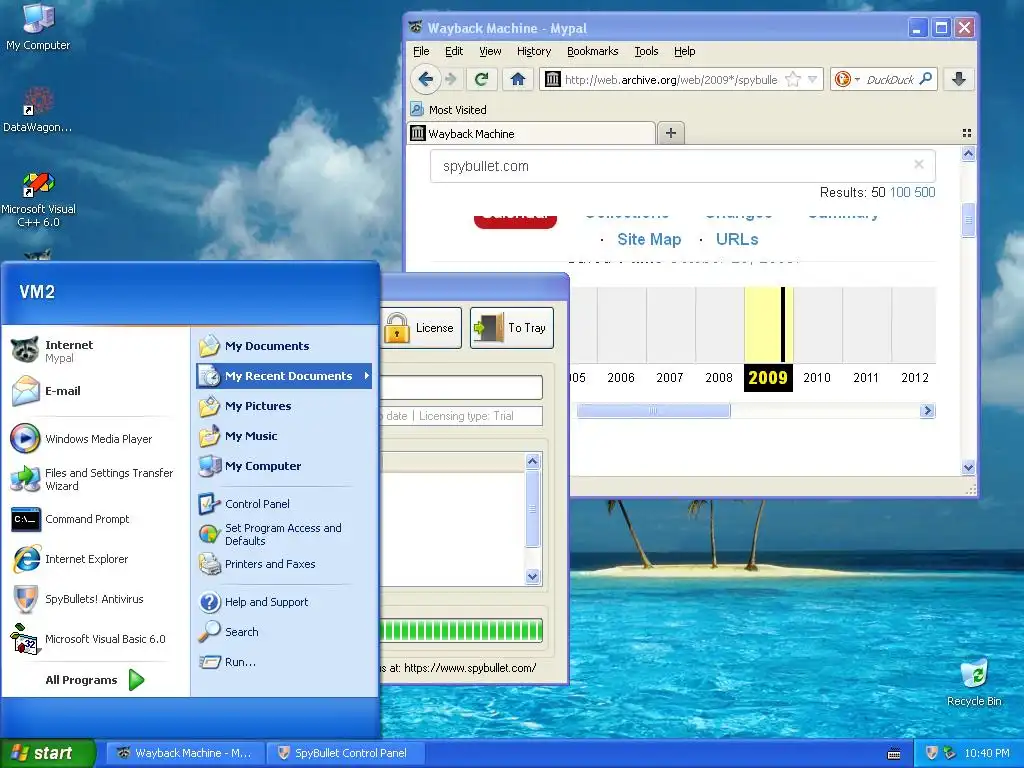Open the Recycle Bin on the desktop

click(x=974, y=682)
